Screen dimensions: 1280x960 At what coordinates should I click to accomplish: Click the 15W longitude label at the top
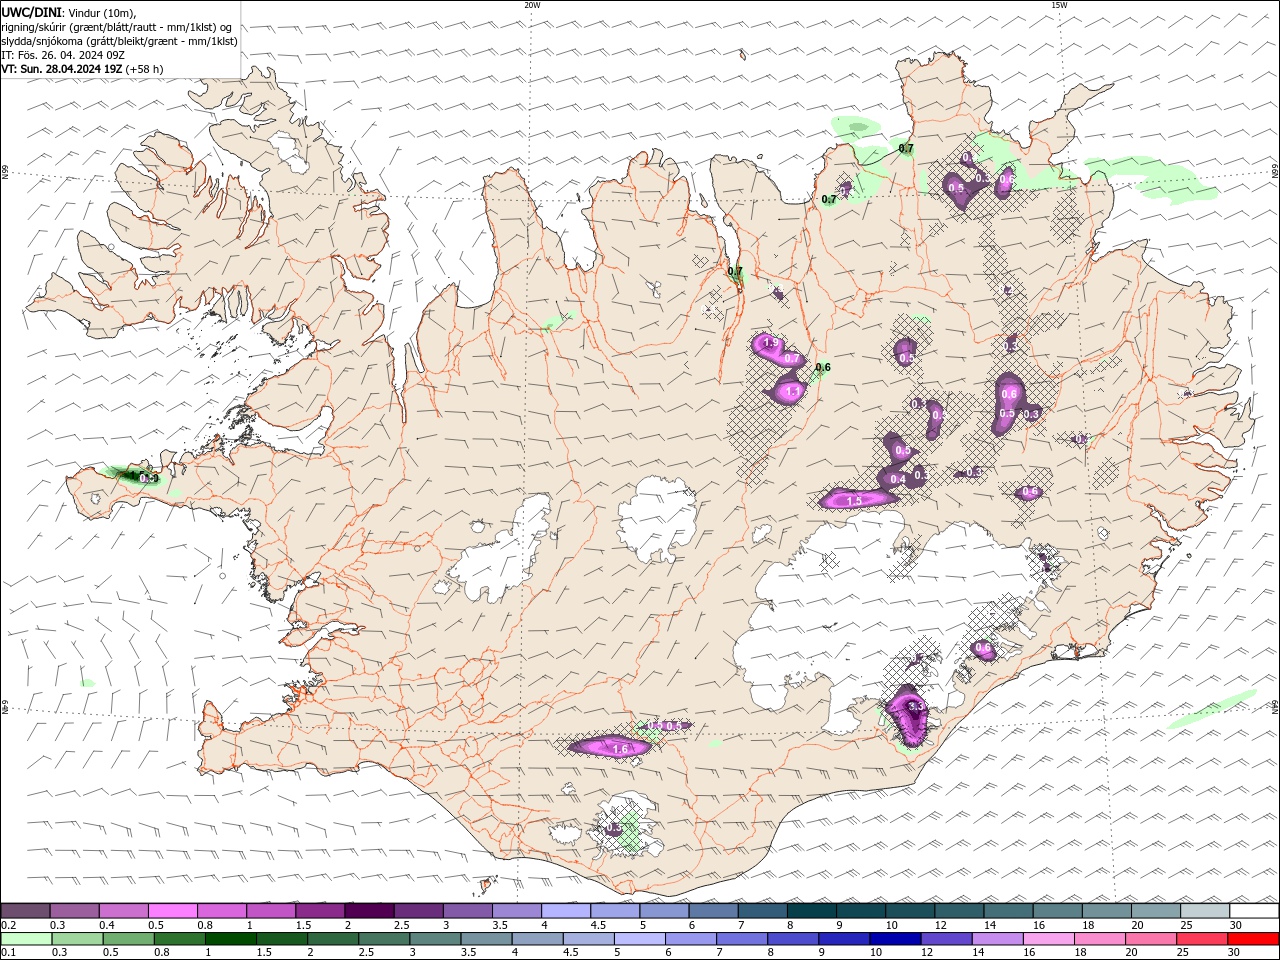pyautogui.click(x=1059, y=5)
